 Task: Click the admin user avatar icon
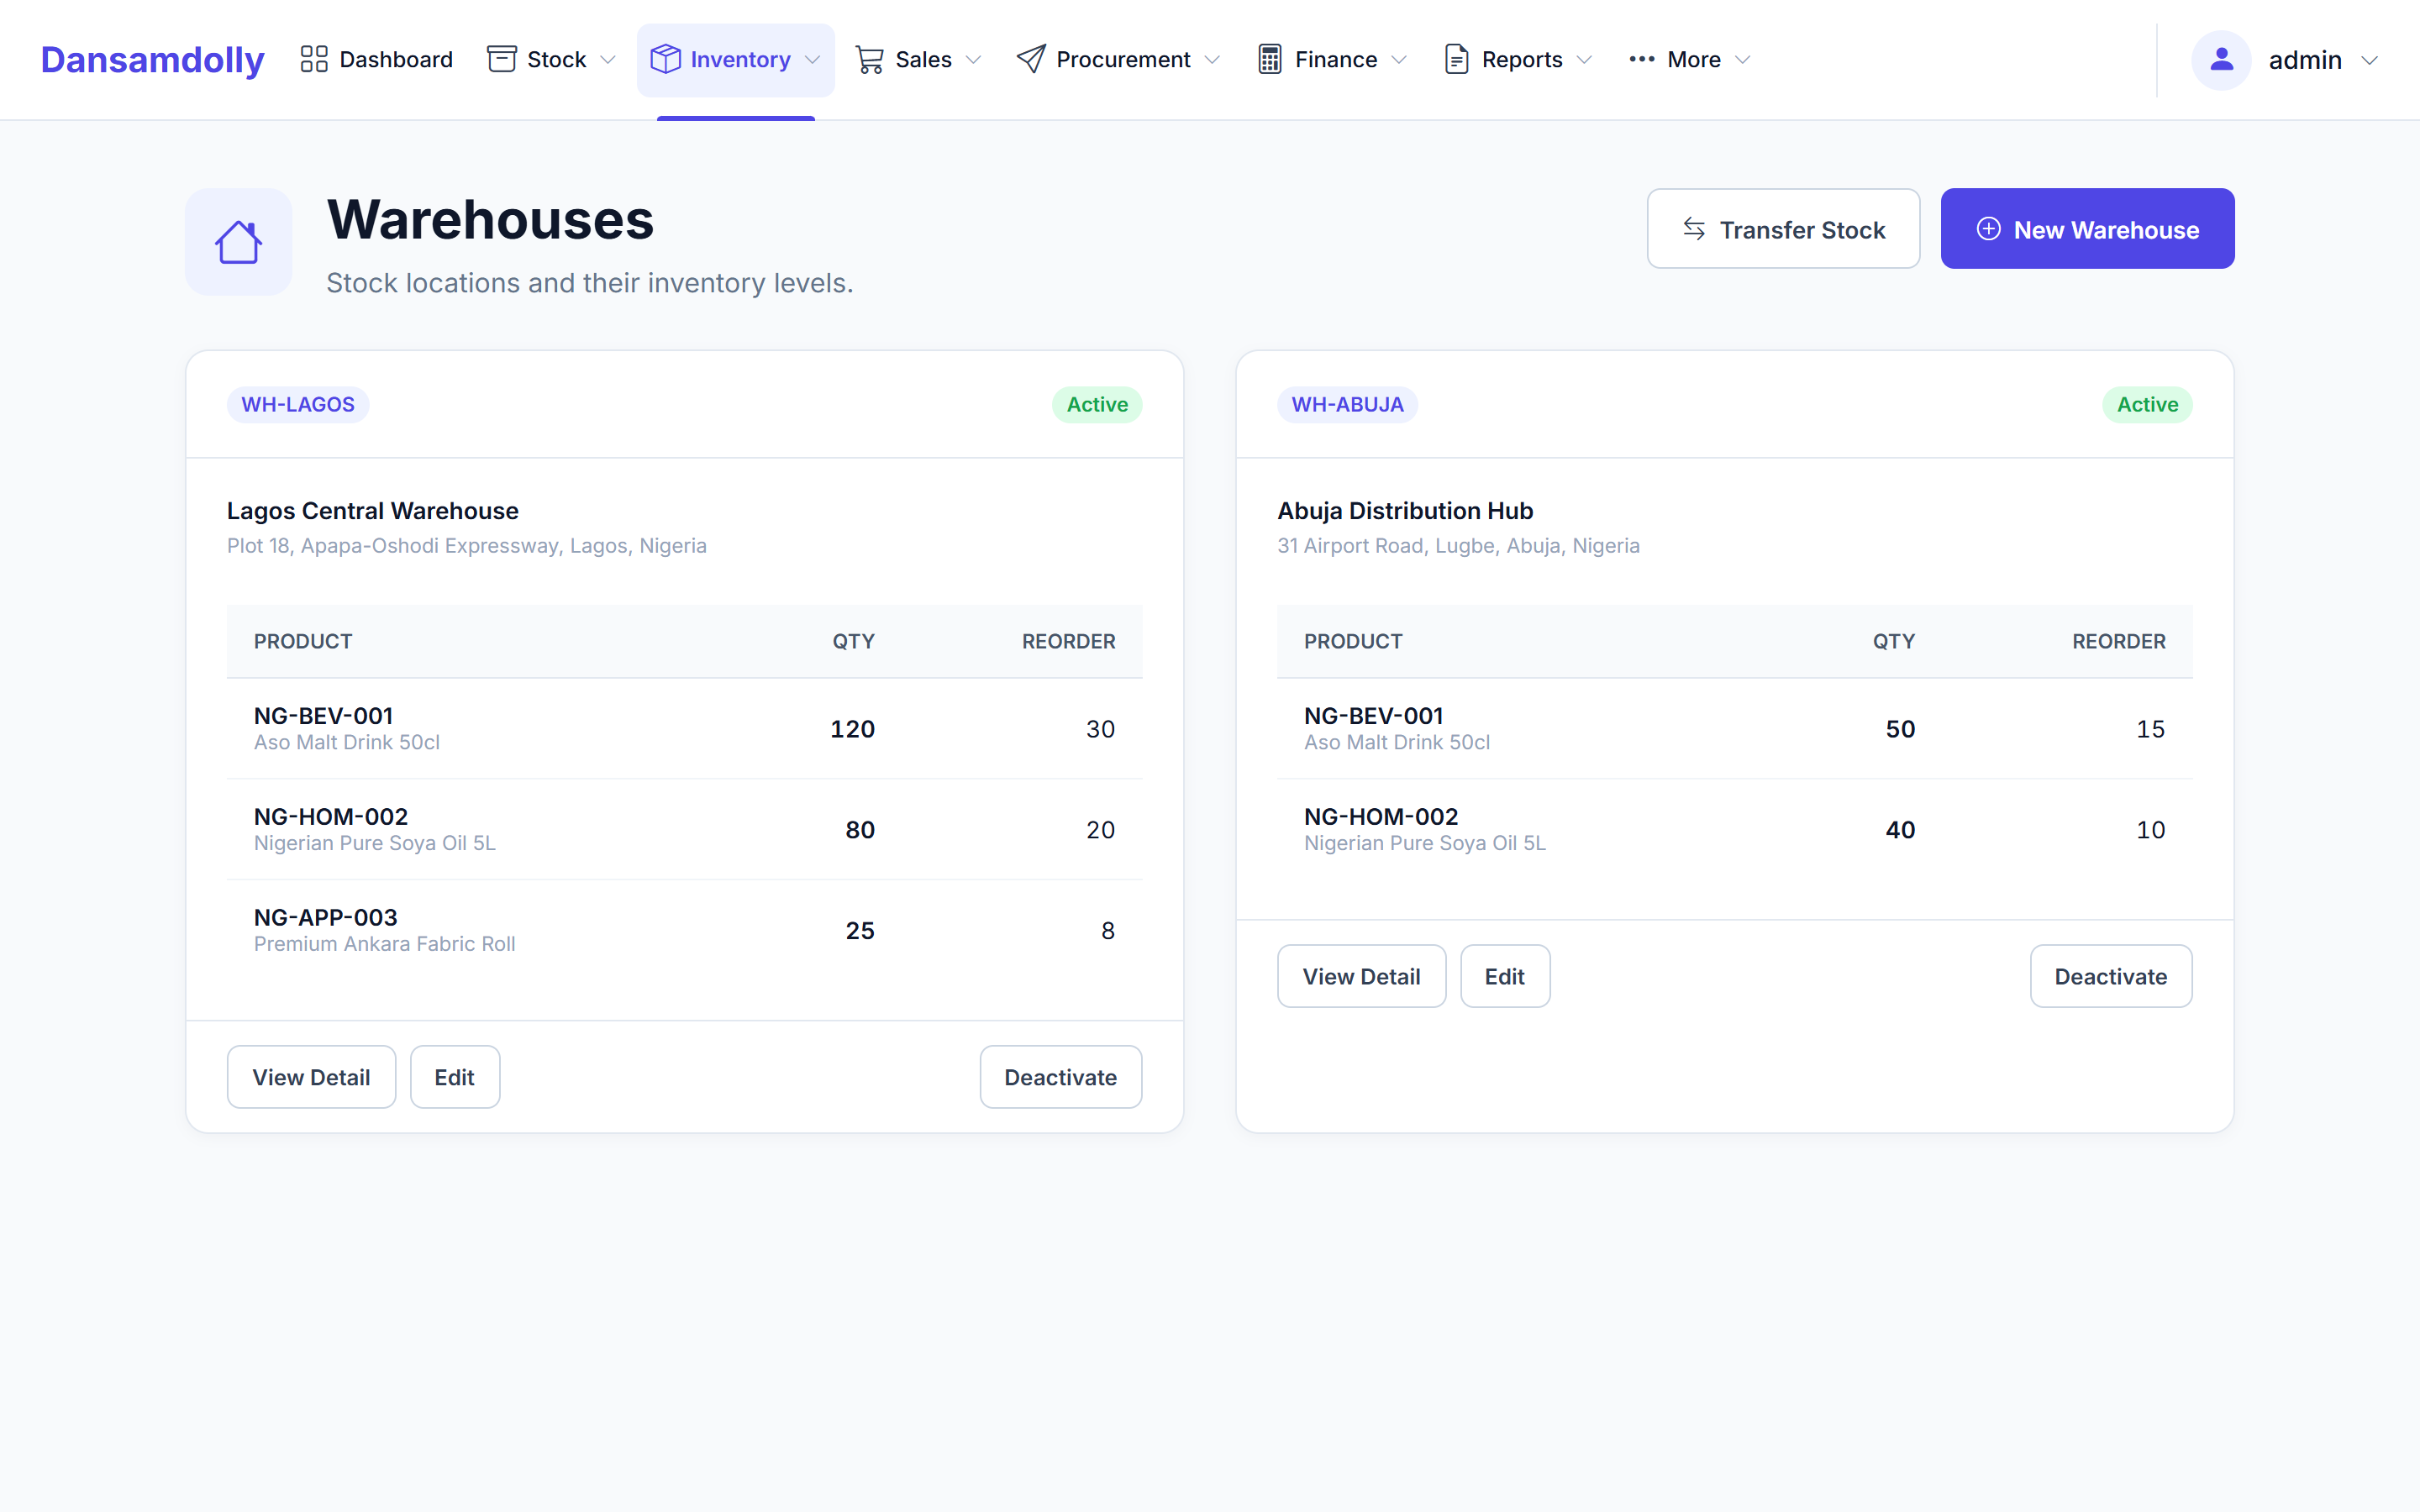2221,60
